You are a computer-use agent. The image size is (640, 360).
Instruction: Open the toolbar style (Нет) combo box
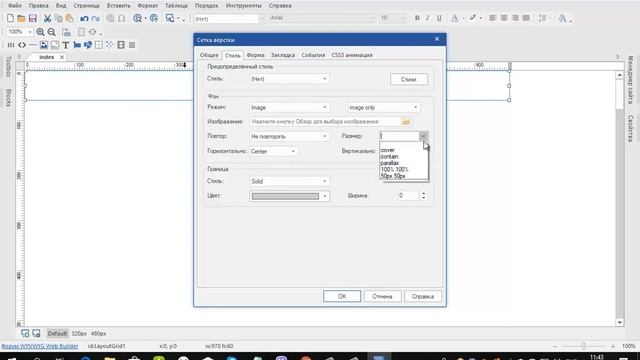pos(230,19)
